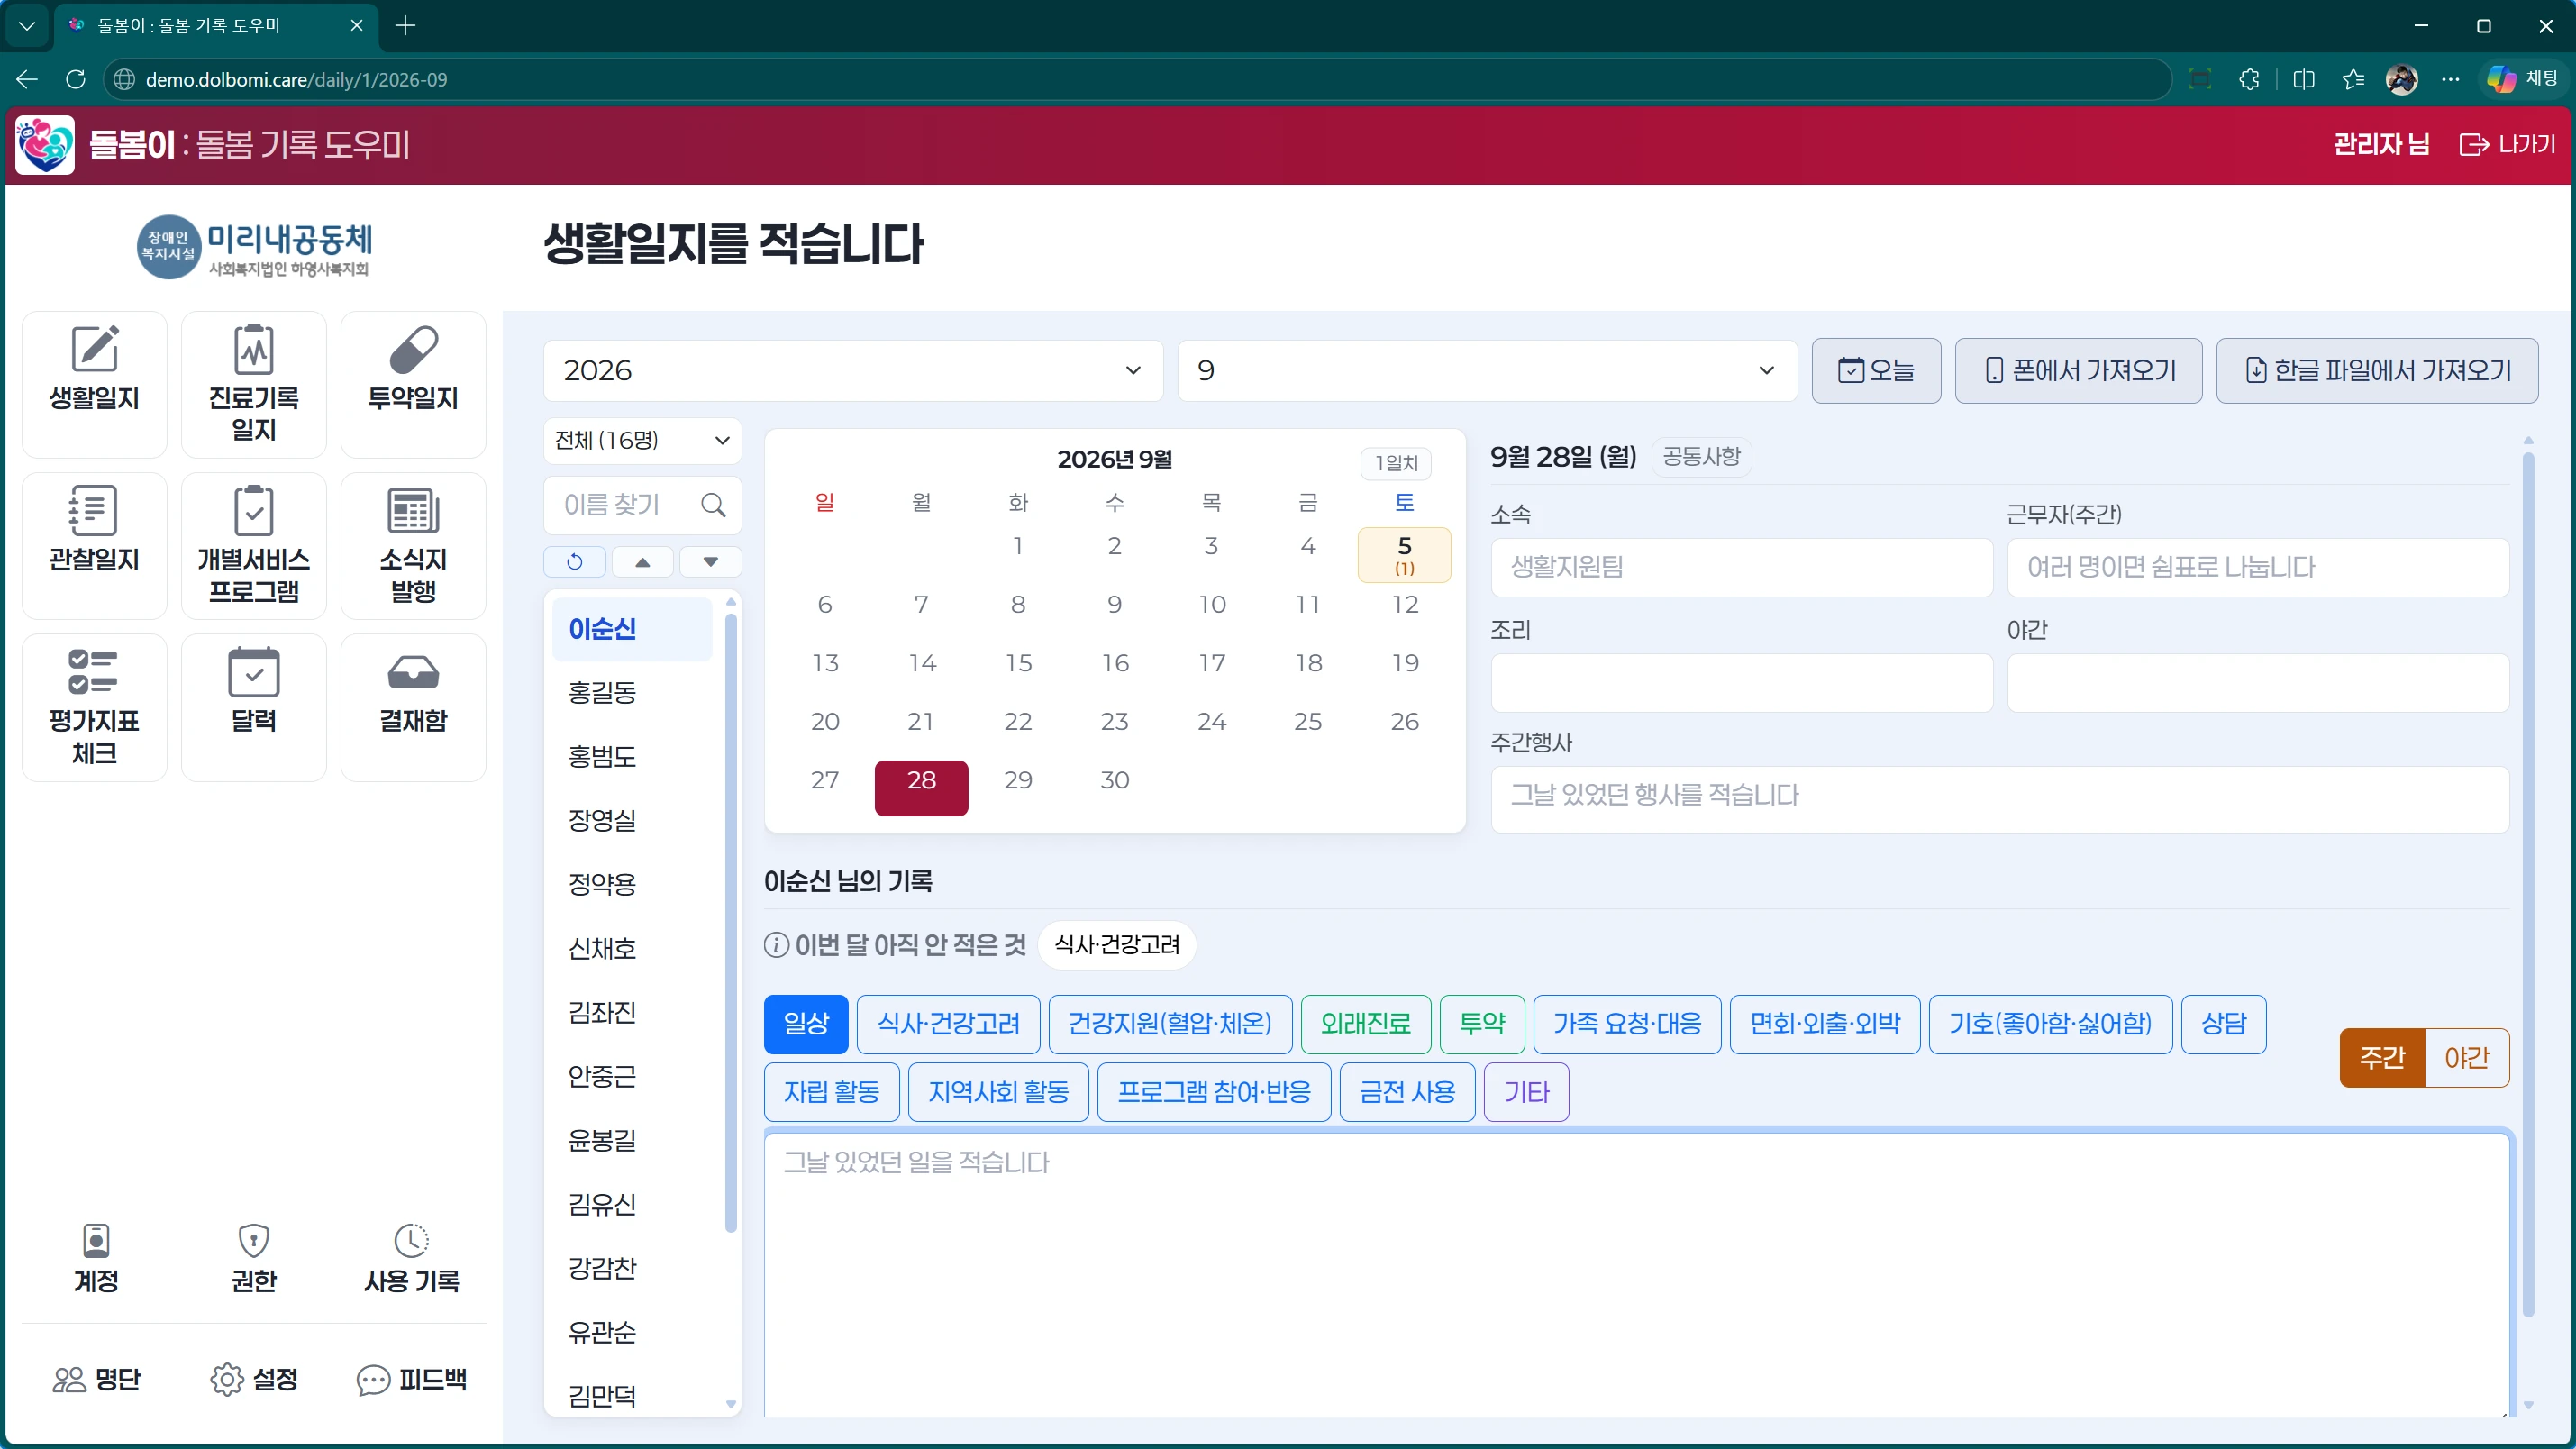
Task: Select the 주간 shift toggle
Action: 2382,1058
